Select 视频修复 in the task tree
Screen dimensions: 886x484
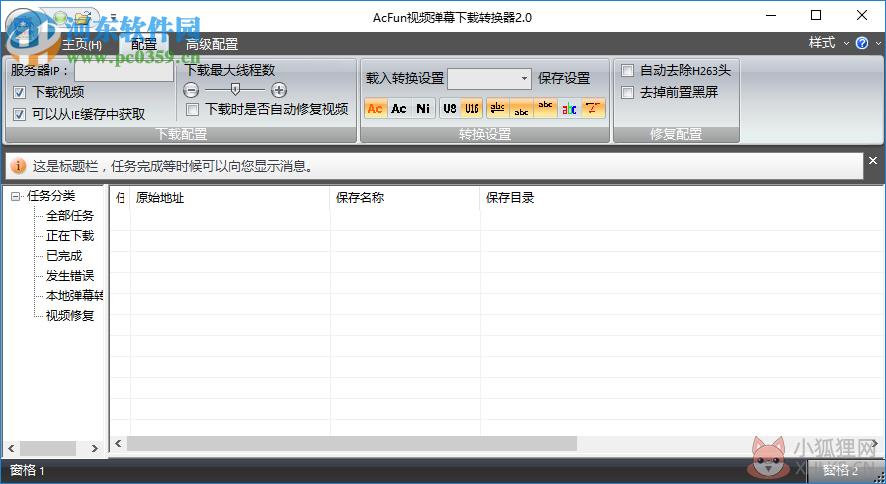(x=70, y=316)
